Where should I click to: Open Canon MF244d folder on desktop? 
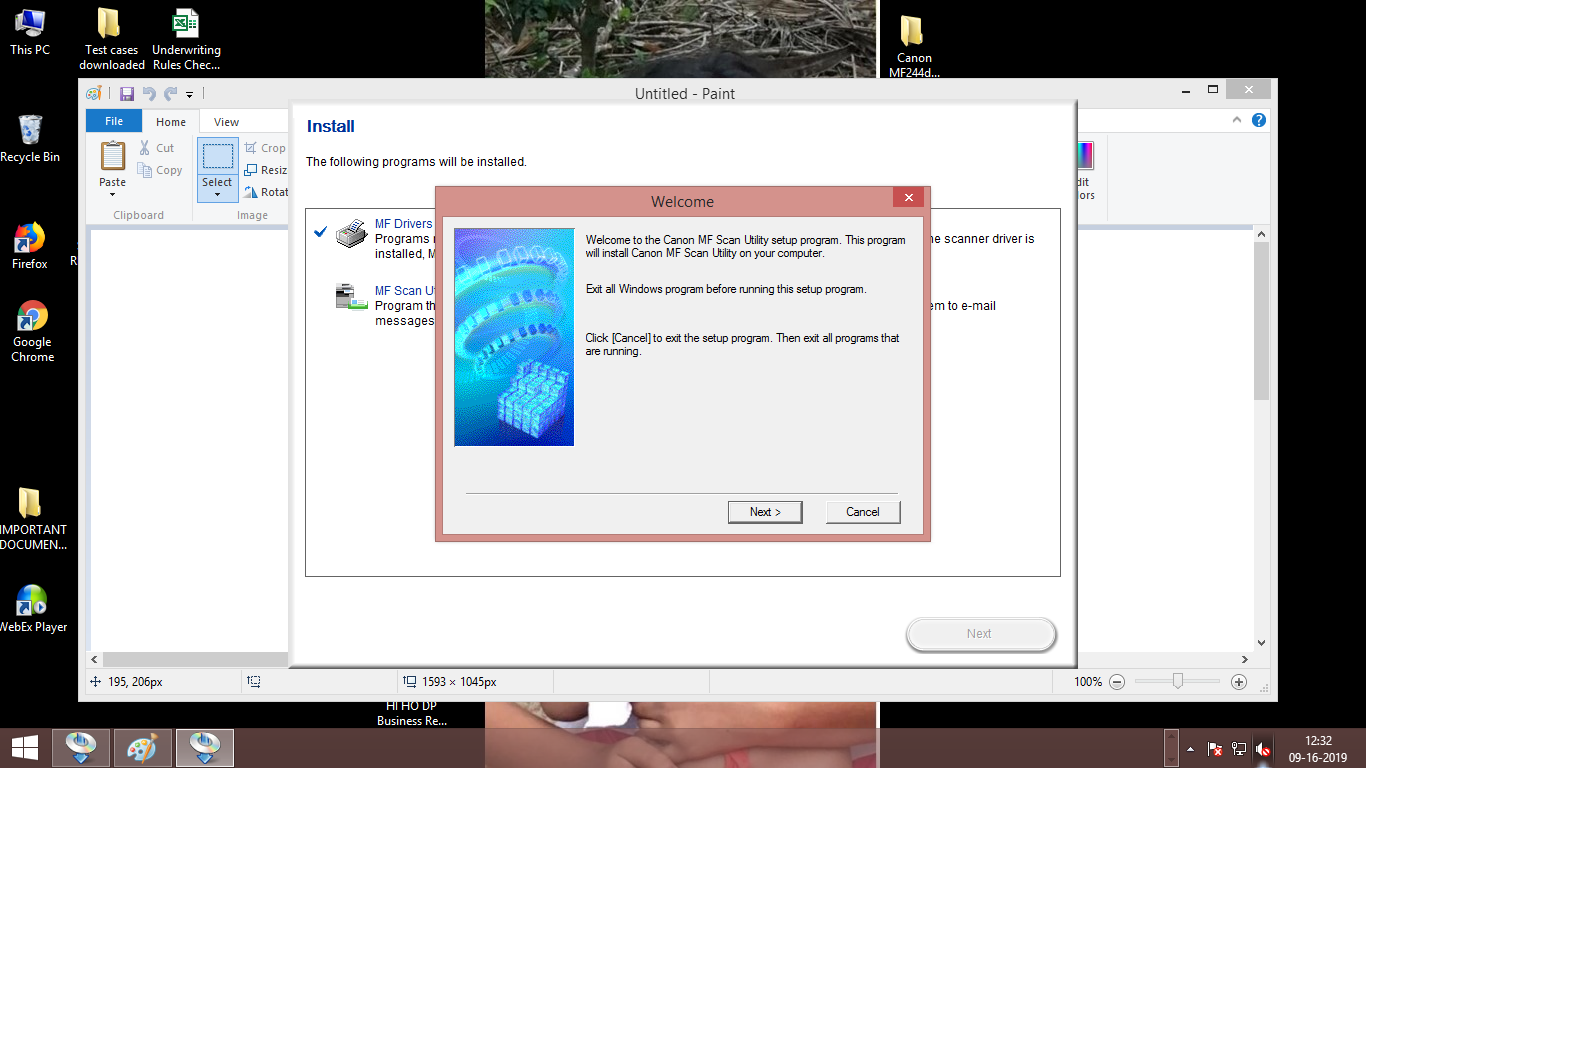pyautogui.click(x=913, y=46)
